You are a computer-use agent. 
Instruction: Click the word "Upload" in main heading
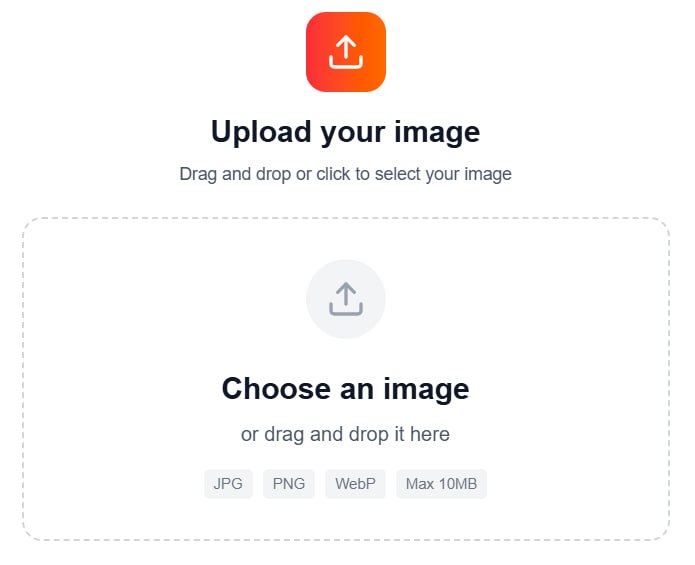coord(261,132)
